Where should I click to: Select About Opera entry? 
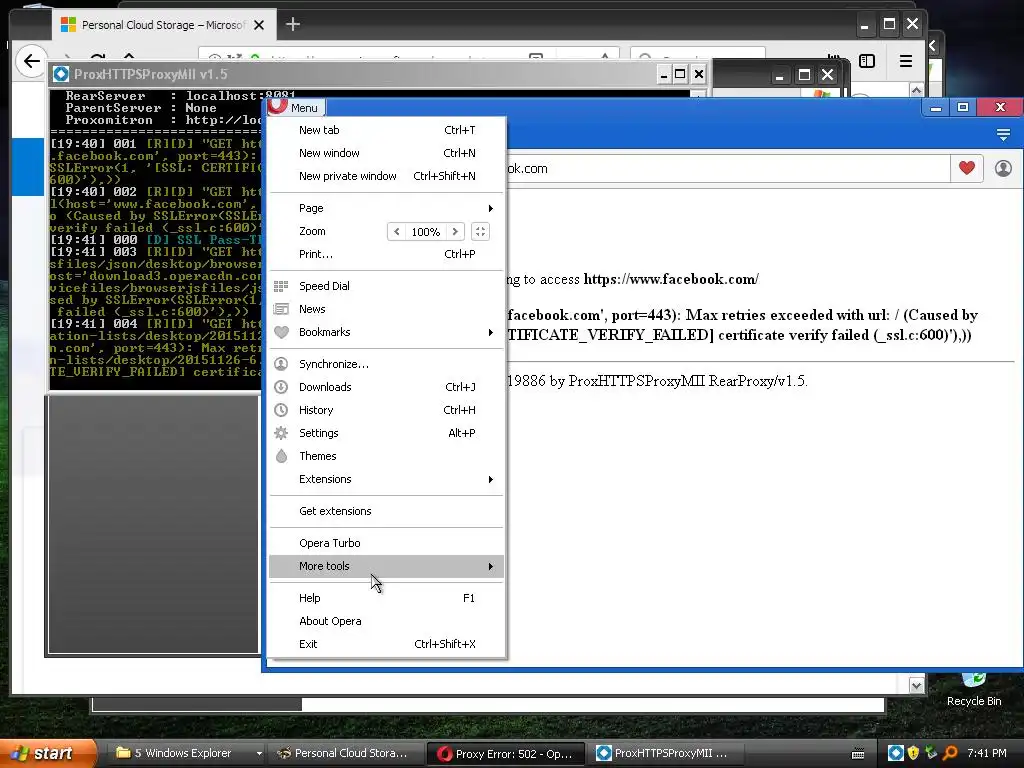click(387, 621)
